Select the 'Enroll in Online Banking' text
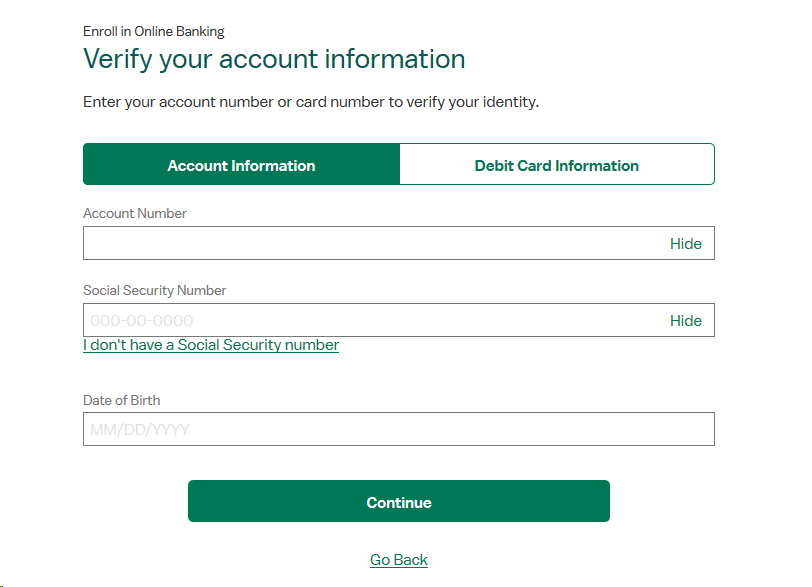The image size is (812, 587). click(154, 32)
